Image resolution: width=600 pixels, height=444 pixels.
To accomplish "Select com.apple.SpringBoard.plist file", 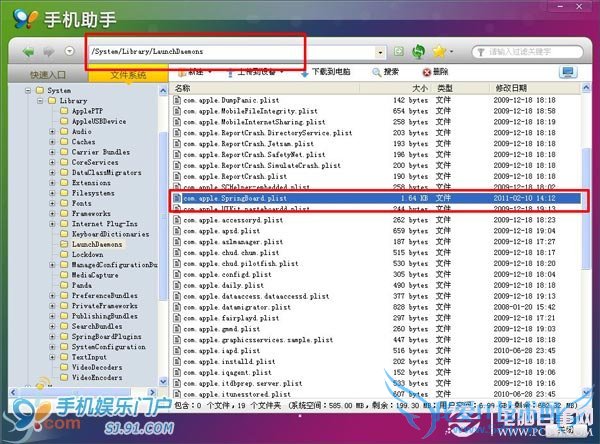I will (x=377, y=198).
